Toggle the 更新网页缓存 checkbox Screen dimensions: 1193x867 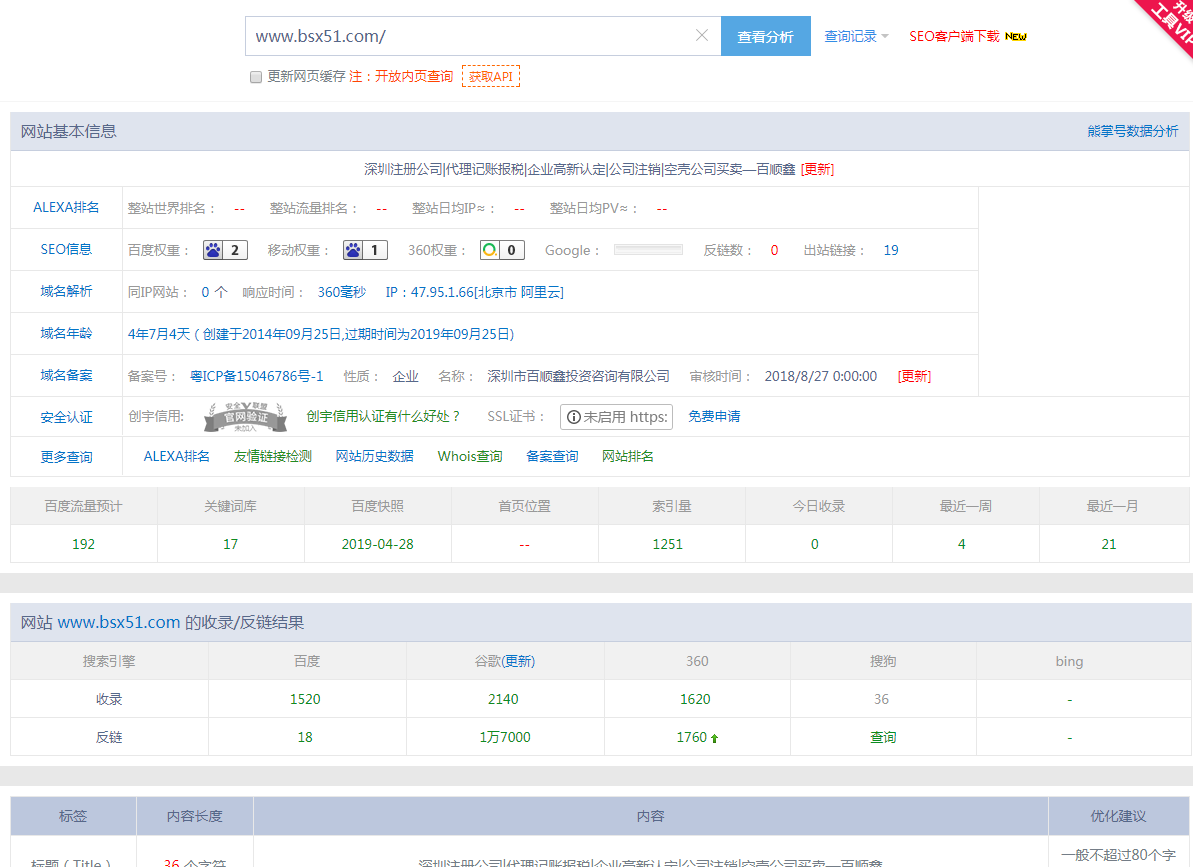(x=256, y=77)
